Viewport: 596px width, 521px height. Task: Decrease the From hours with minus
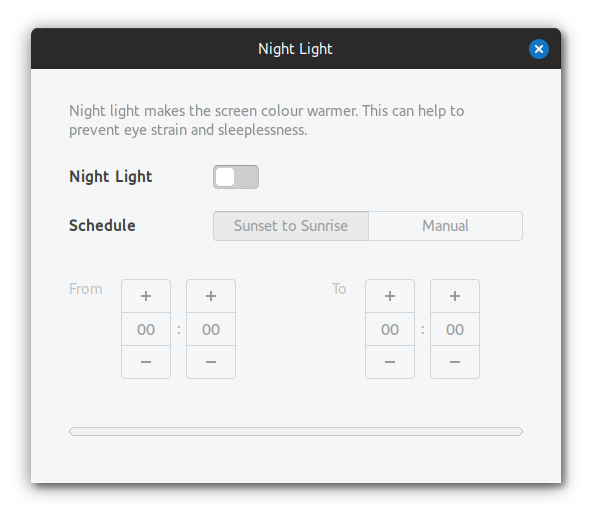[x=146, y=362]
